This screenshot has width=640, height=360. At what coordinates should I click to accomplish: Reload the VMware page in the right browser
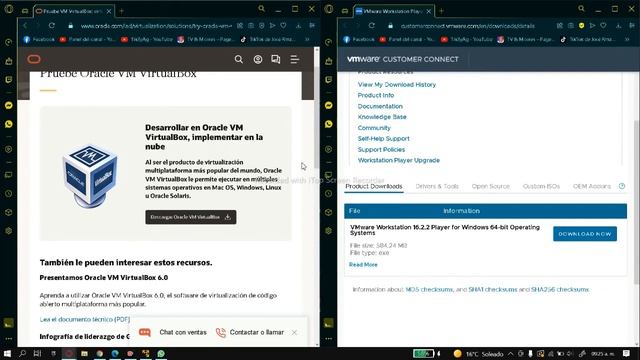(371, 25)
